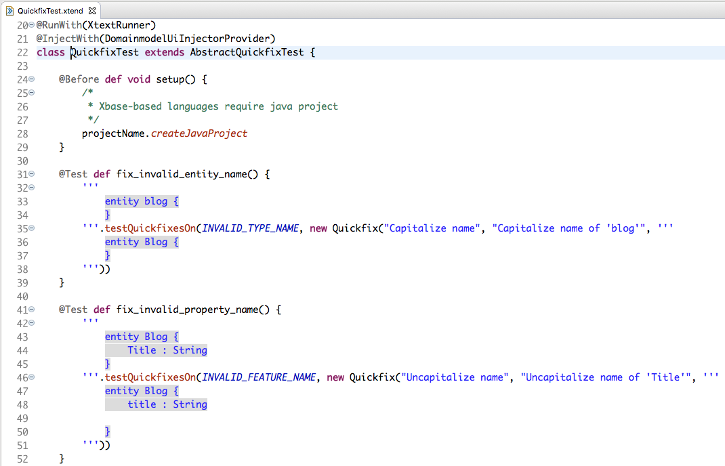Click the @Test annotation on line 31
Screen dimensions: 725x466
click(73, 174)
